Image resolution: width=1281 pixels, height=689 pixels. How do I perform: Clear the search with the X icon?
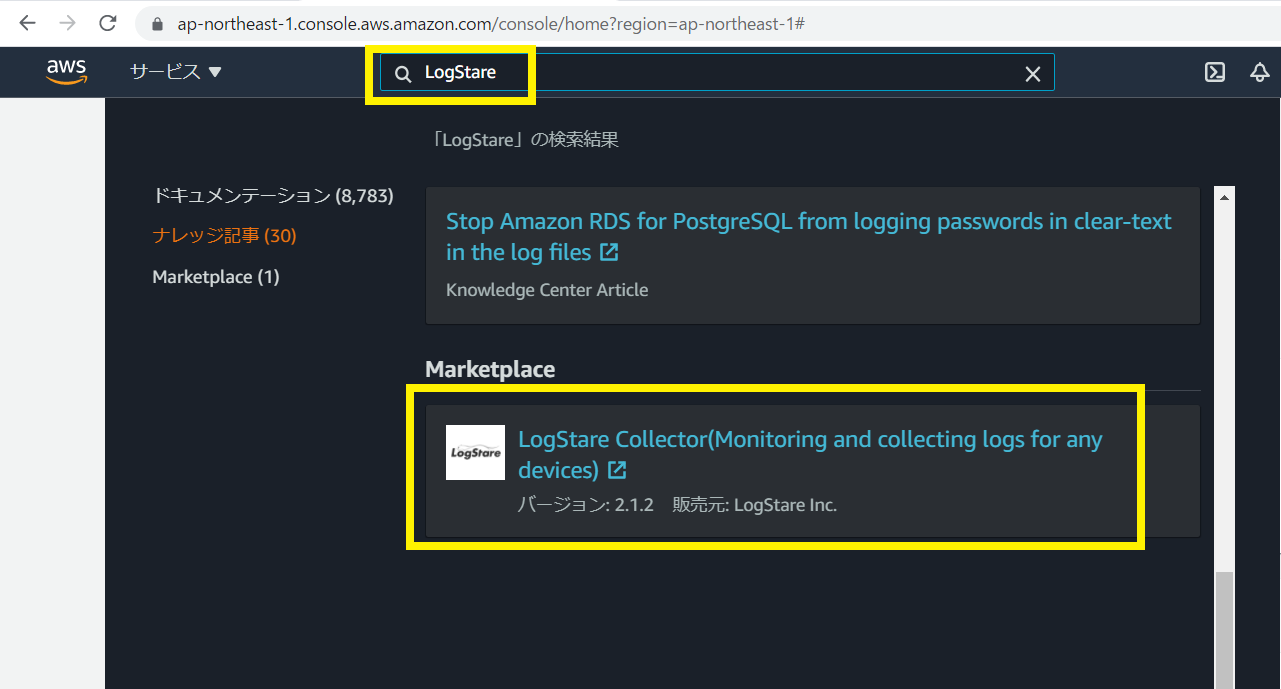click(x=1033, y=74)
